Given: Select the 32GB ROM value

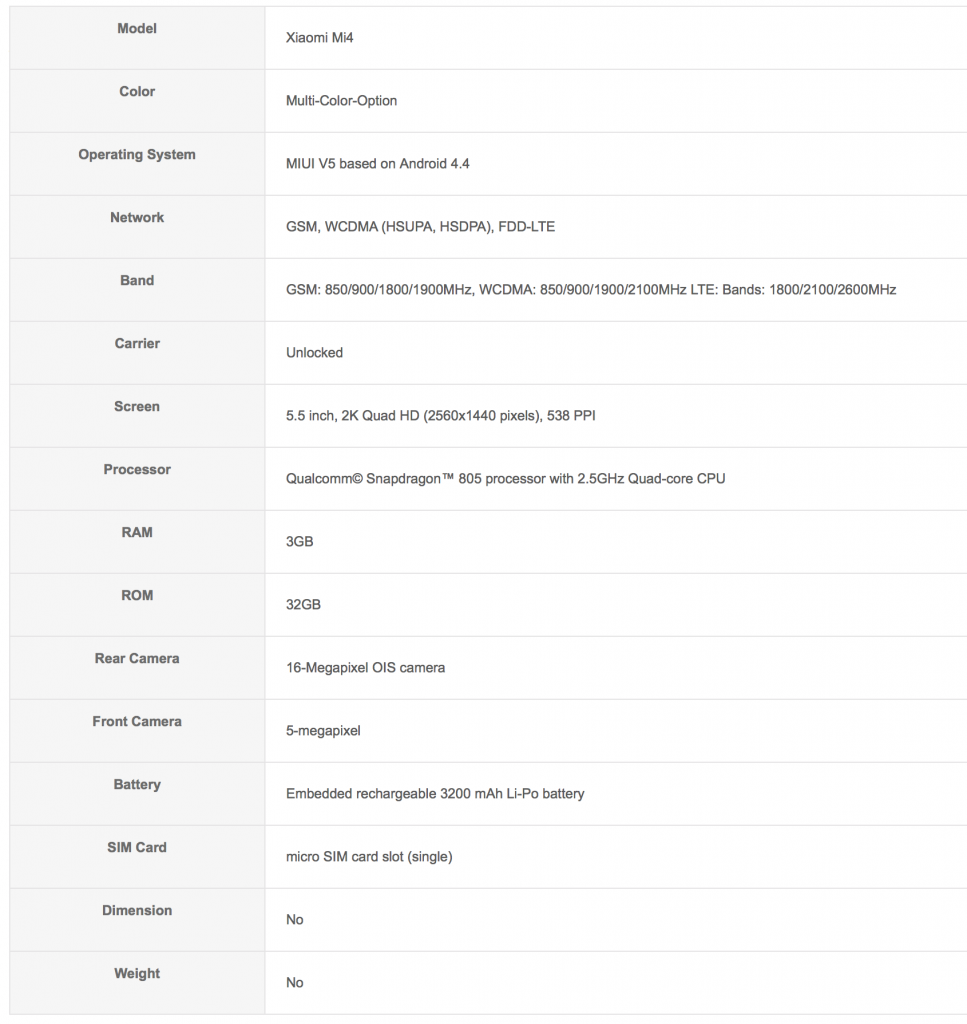Looking at the screenshot, I should (303, 605).
